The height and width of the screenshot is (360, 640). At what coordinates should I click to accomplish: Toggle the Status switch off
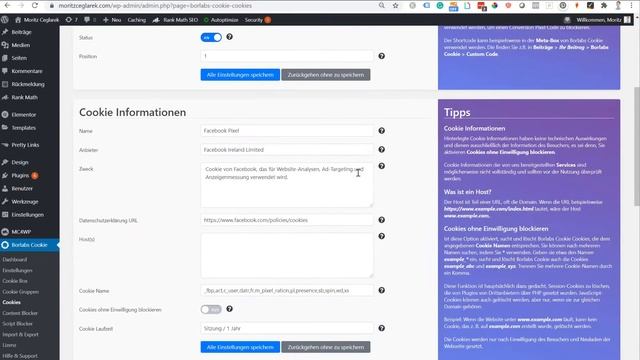coord(211,38)
